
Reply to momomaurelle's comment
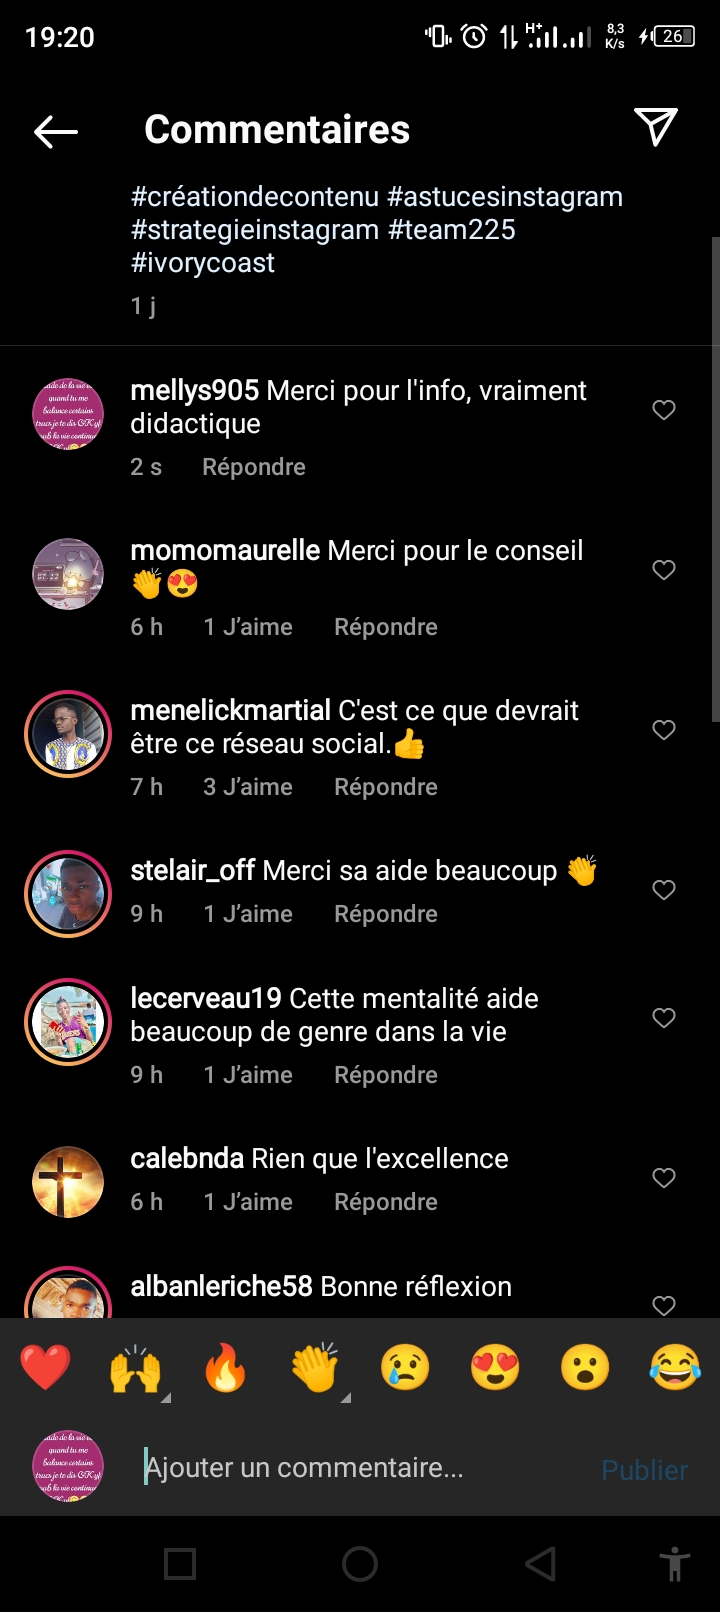385,627
